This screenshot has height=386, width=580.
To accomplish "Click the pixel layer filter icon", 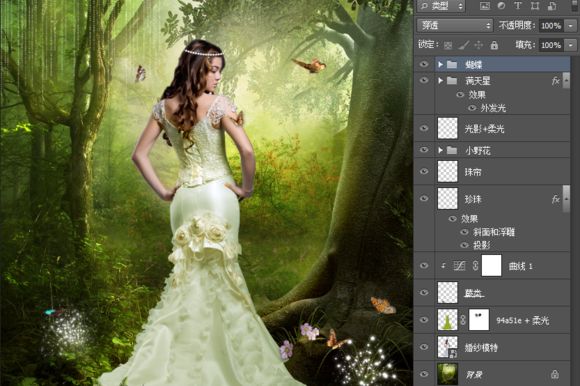I will point(485,6).
